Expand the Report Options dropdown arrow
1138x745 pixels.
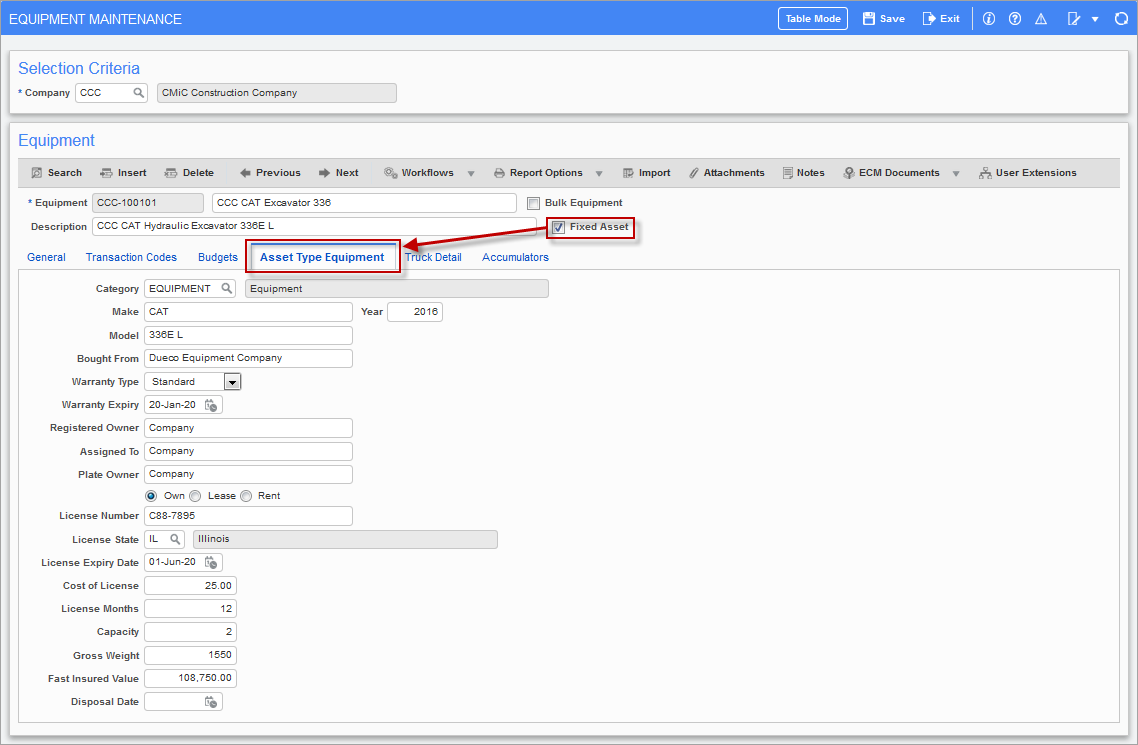coord(599,174)
